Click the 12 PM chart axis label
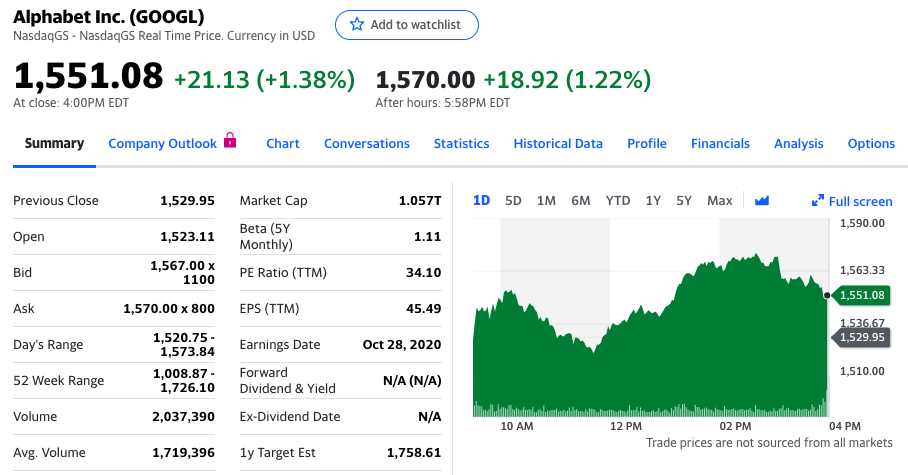Screen dimensions: 908x475 626,426
